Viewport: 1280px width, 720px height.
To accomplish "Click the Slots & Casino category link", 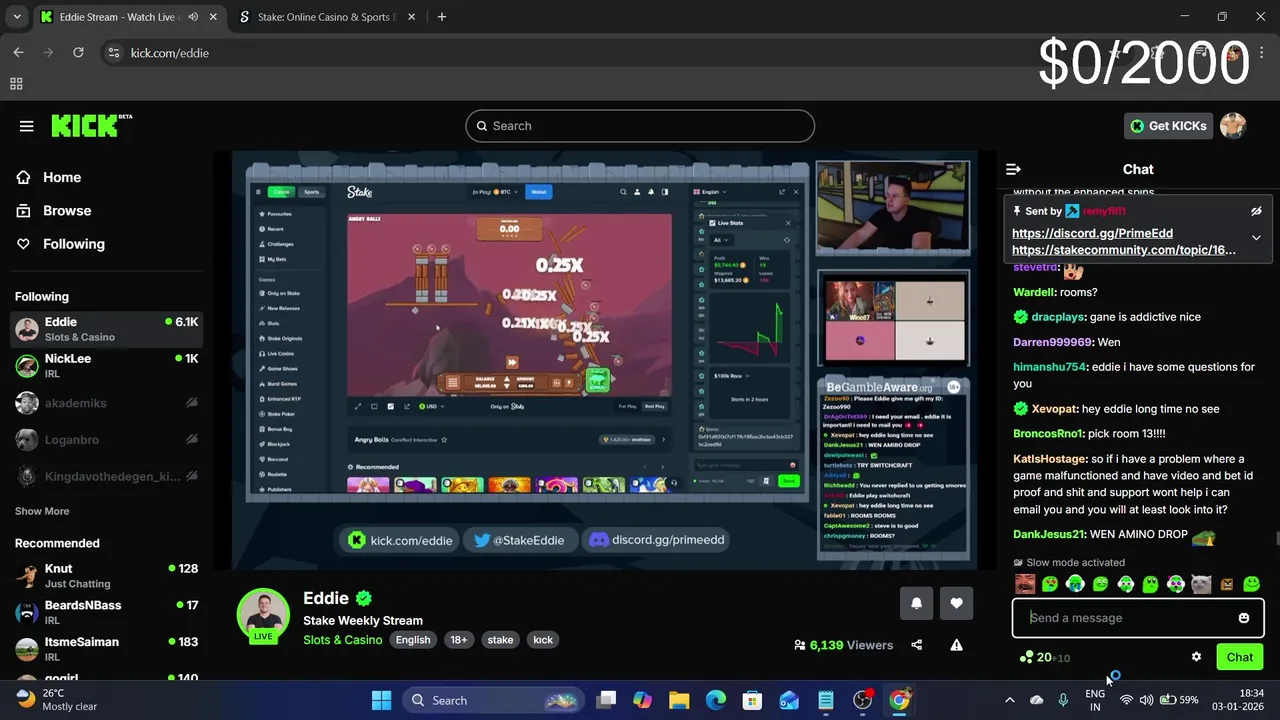I will (343, 640).
